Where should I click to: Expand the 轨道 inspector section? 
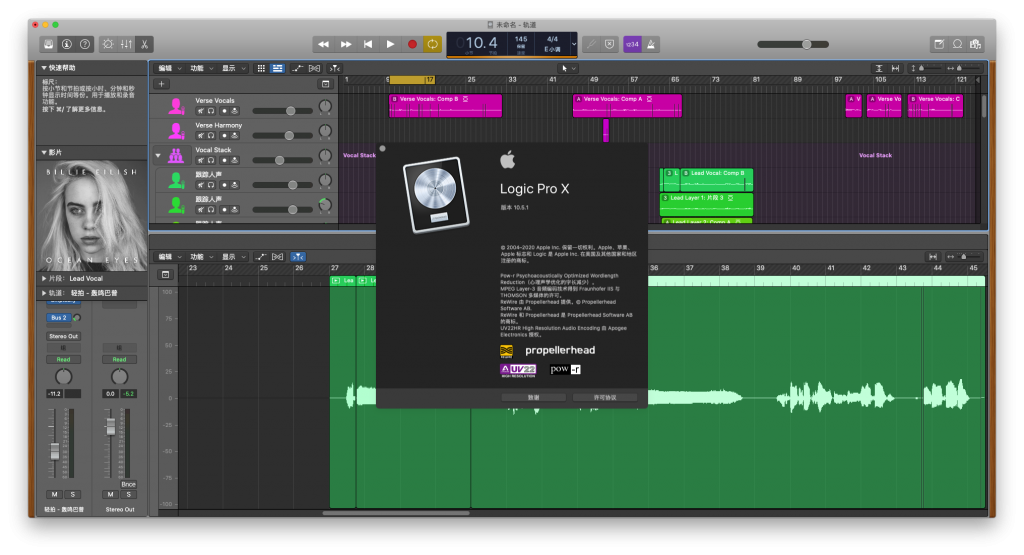pos(44,293)
